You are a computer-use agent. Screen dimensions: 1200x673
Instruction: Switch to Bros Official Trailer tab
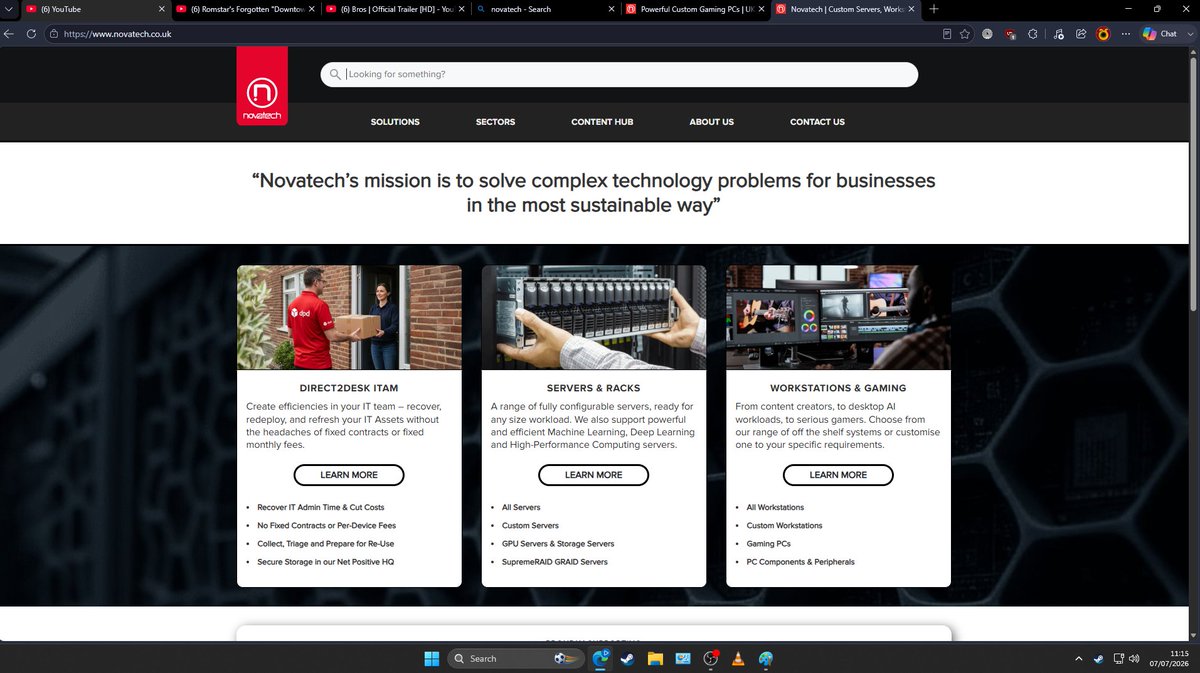click(396, 9)
